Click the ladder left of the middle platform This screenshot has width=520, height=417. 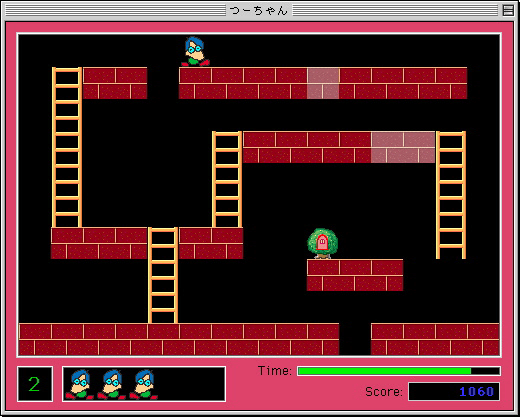(227, 179)
